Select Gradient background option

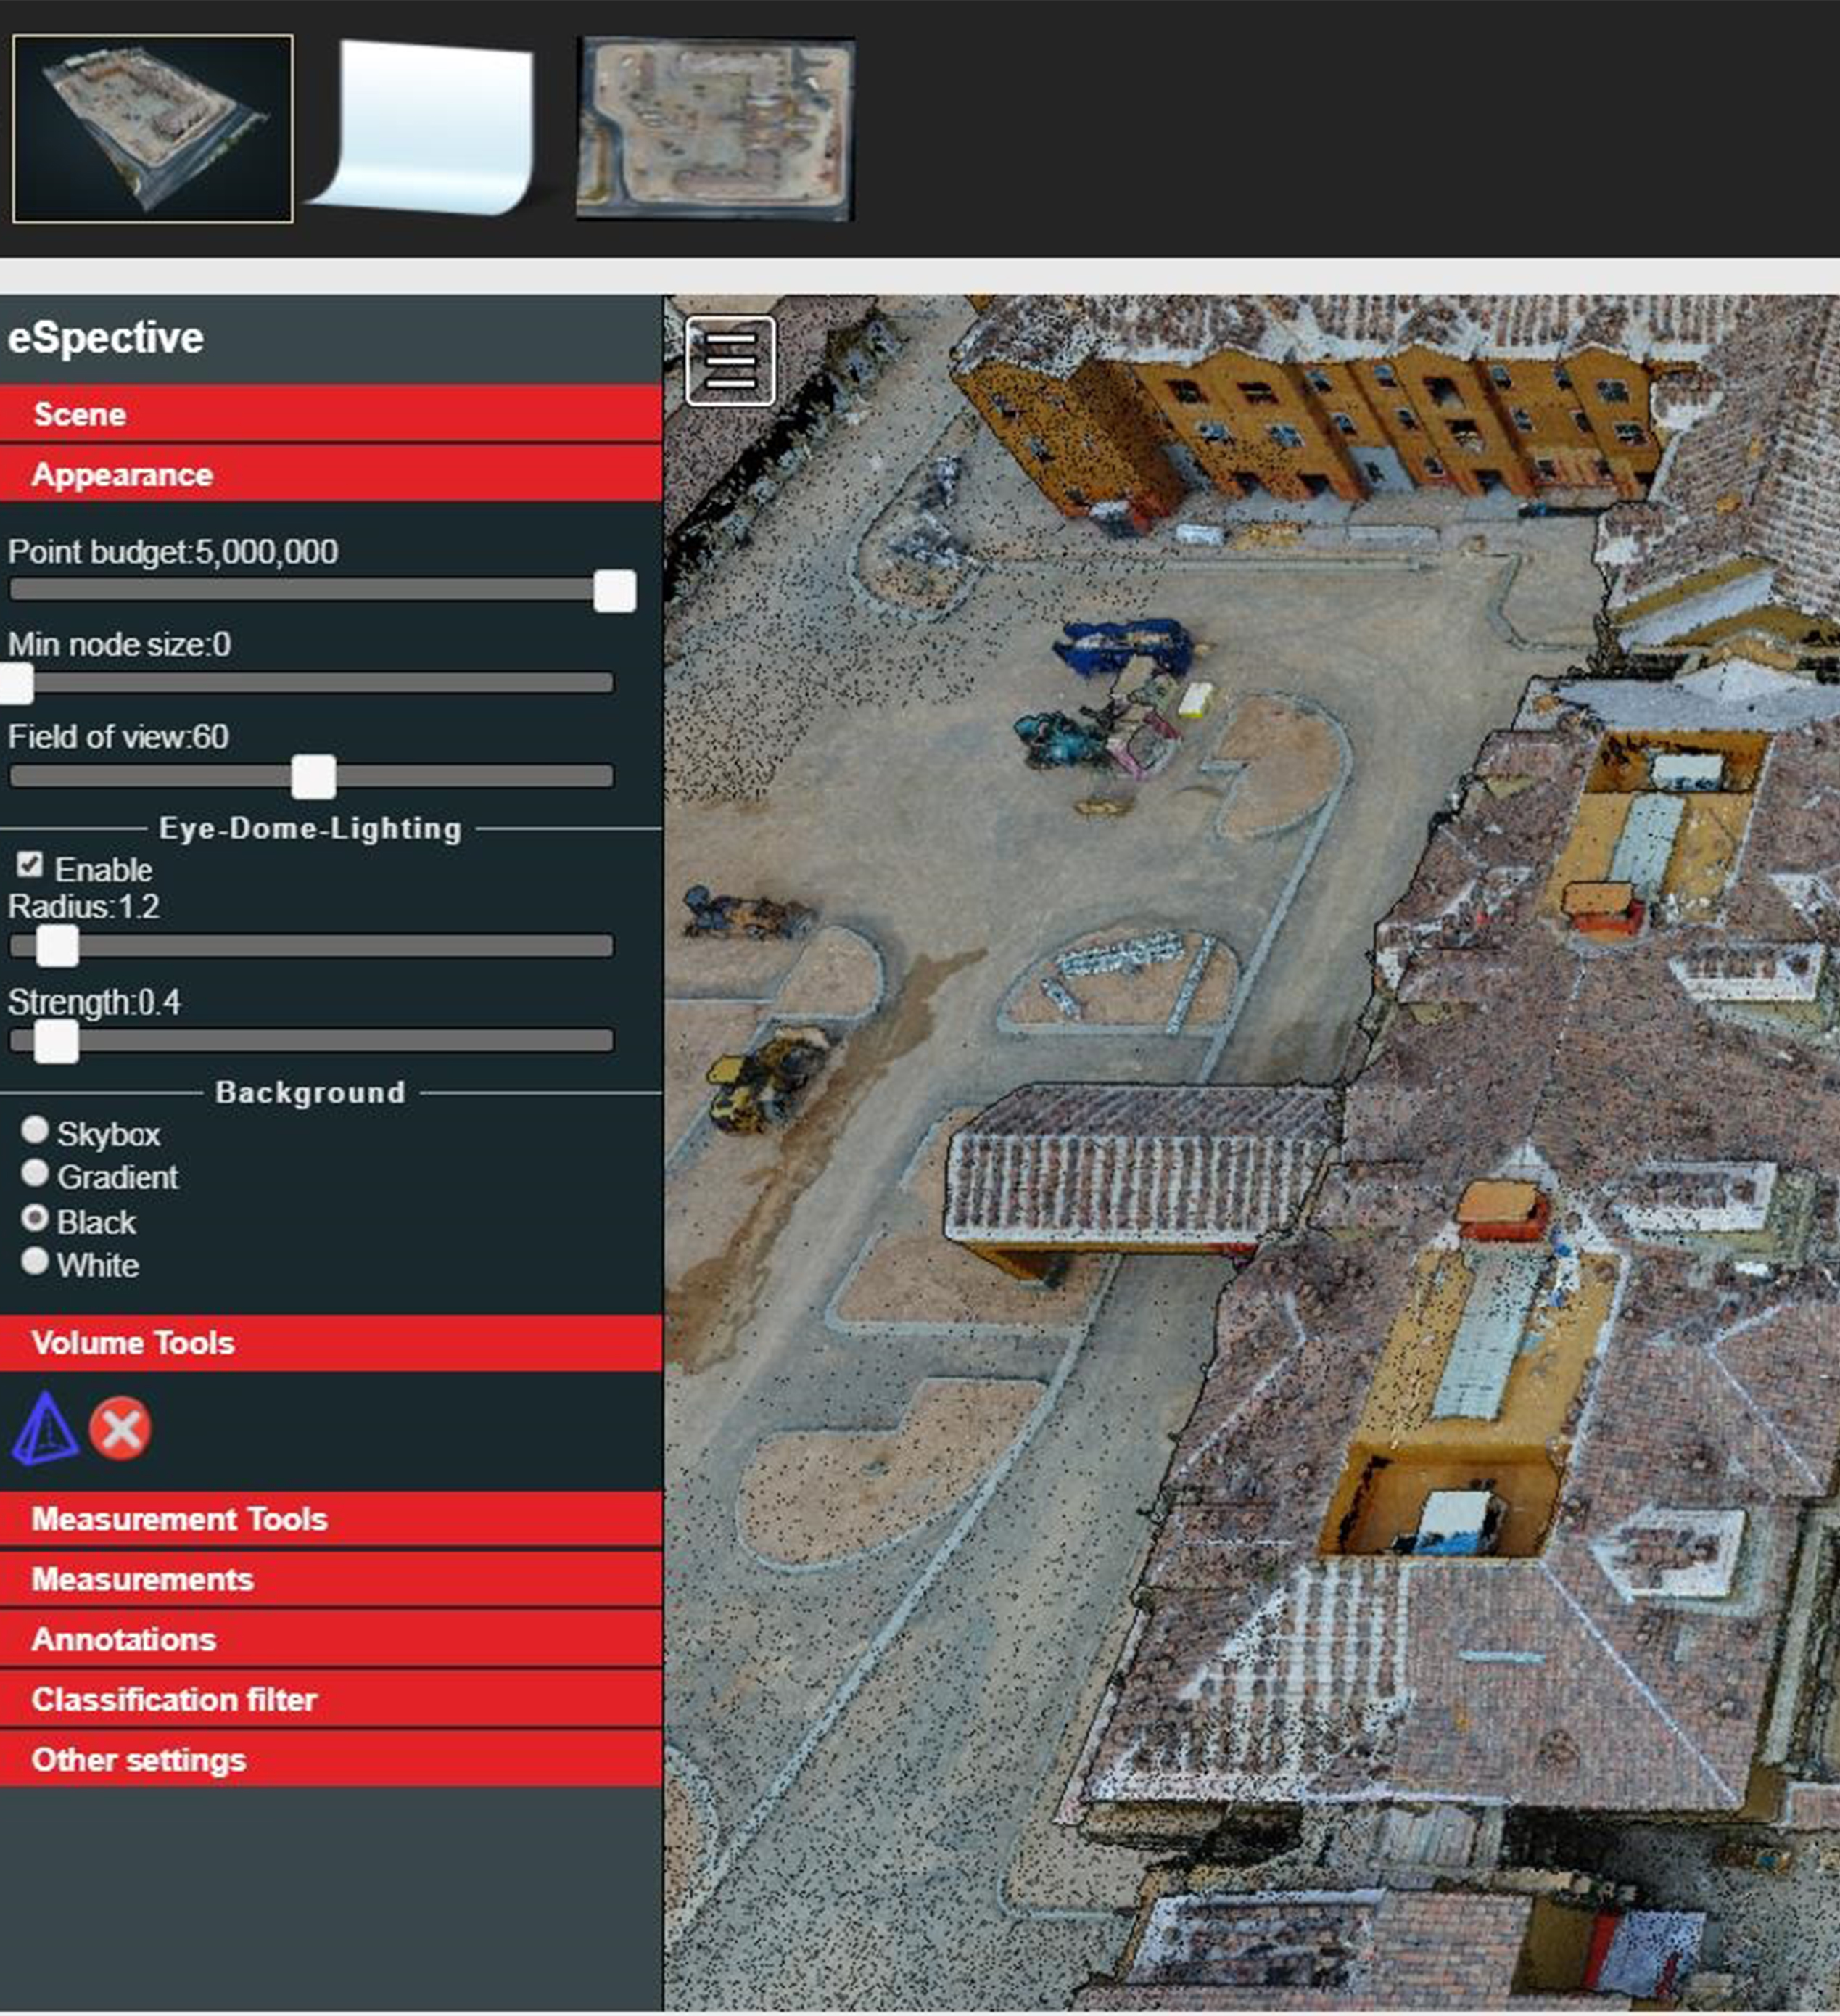coord(35,1173)
